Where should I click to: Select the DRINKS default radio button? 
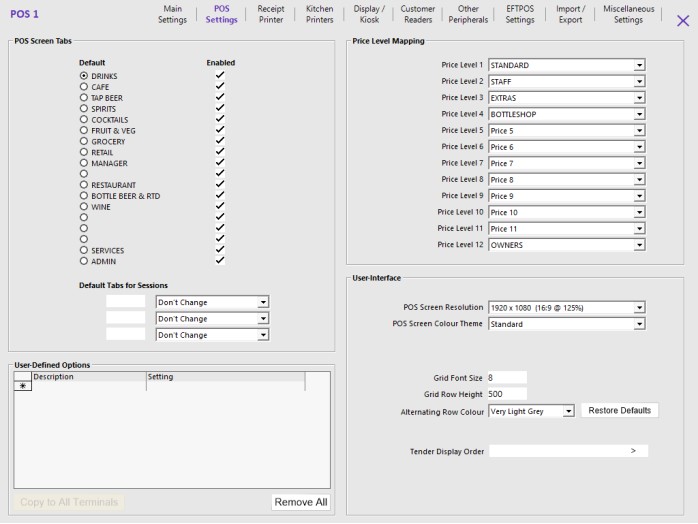click(x=84, y=76)
